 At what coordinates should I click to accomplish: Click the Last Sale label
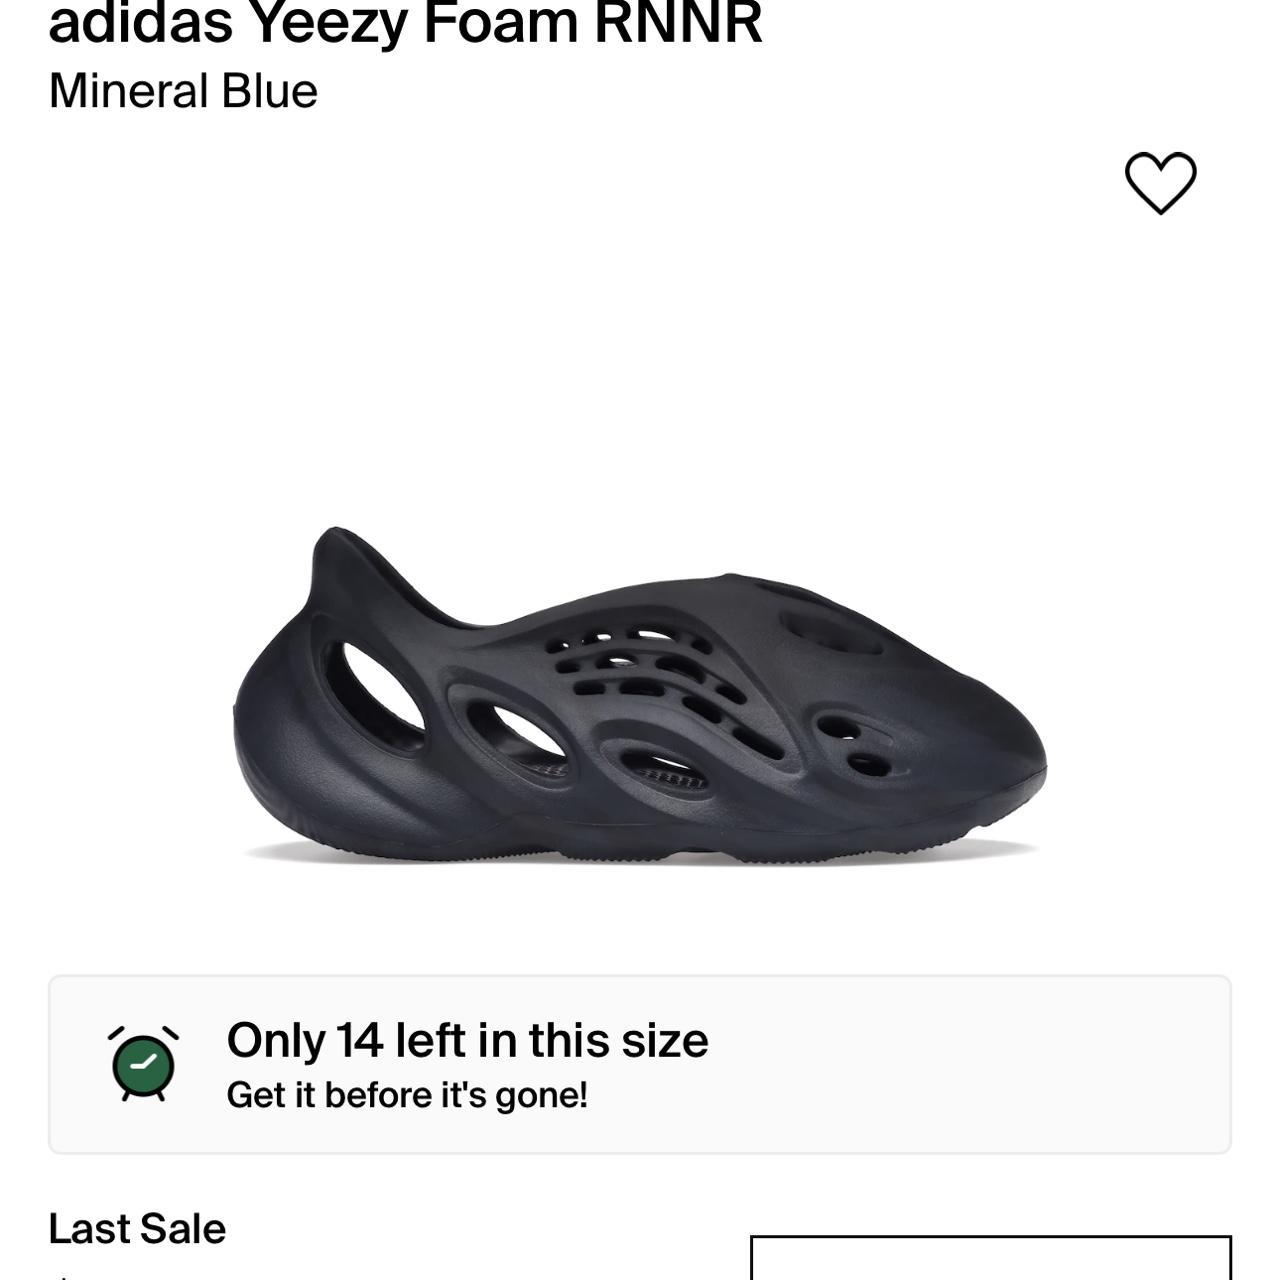pos(137,1229)
